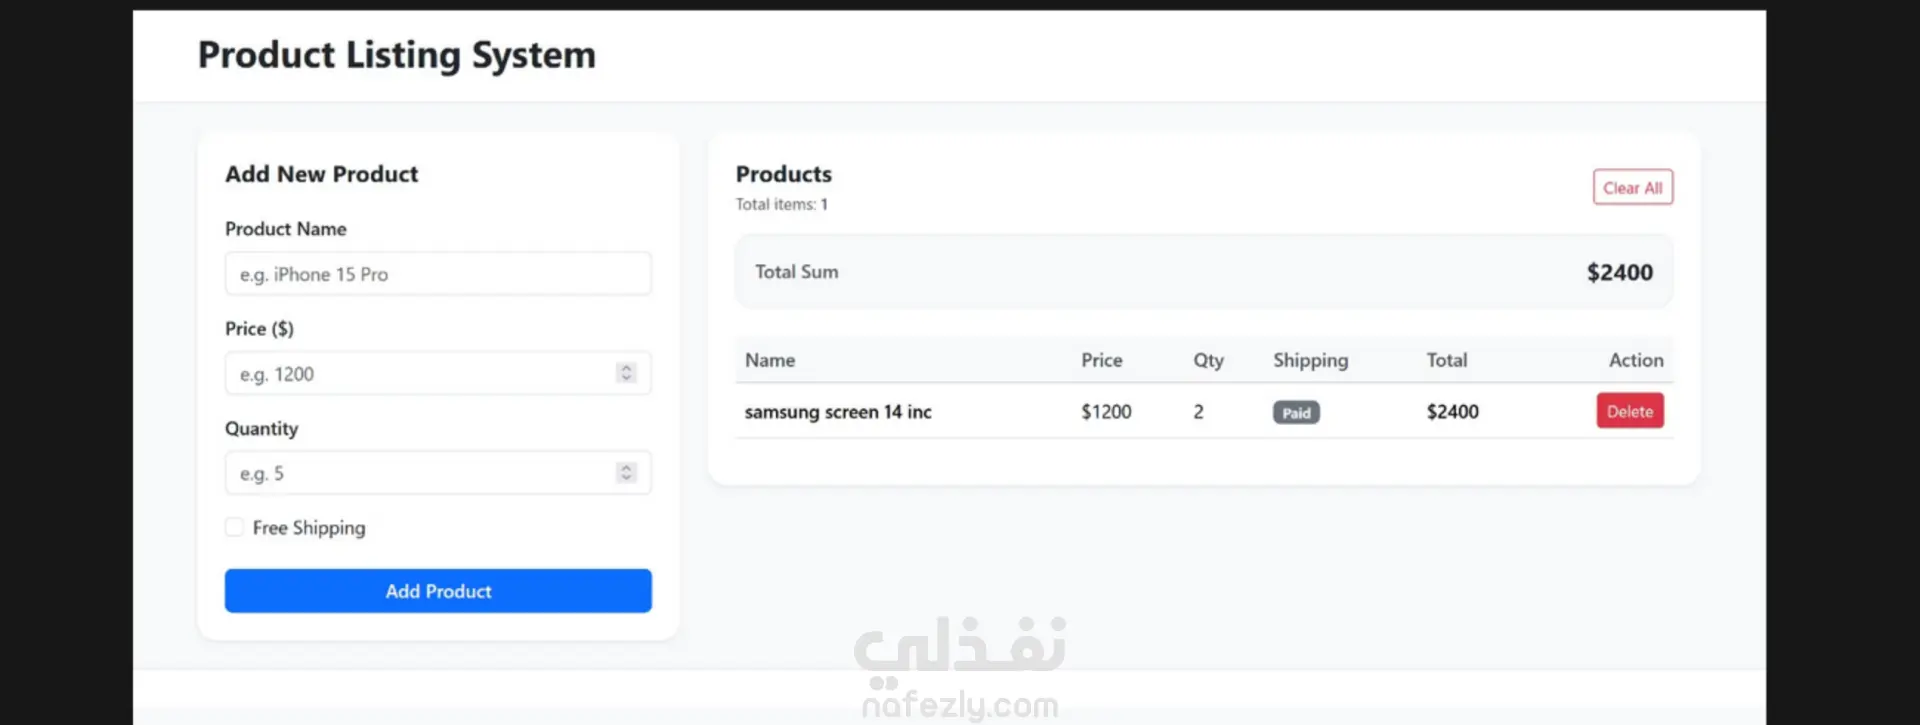Increase Quantity with the up arrow

pos(627,468)
